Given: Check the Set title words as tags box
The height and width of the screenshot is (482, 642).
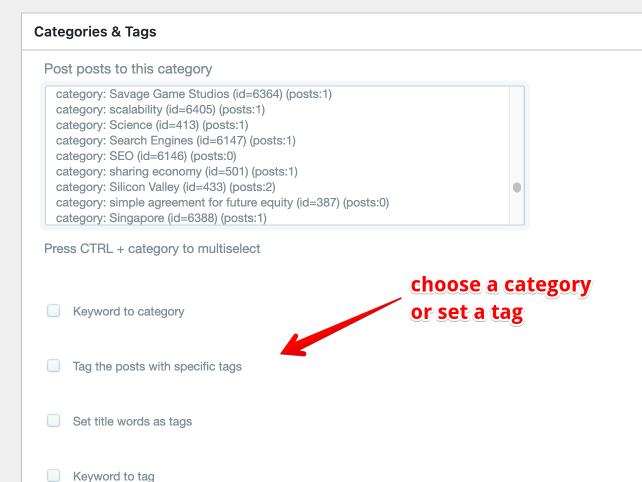Looking at the screenshot, I should tap(54, 421).
